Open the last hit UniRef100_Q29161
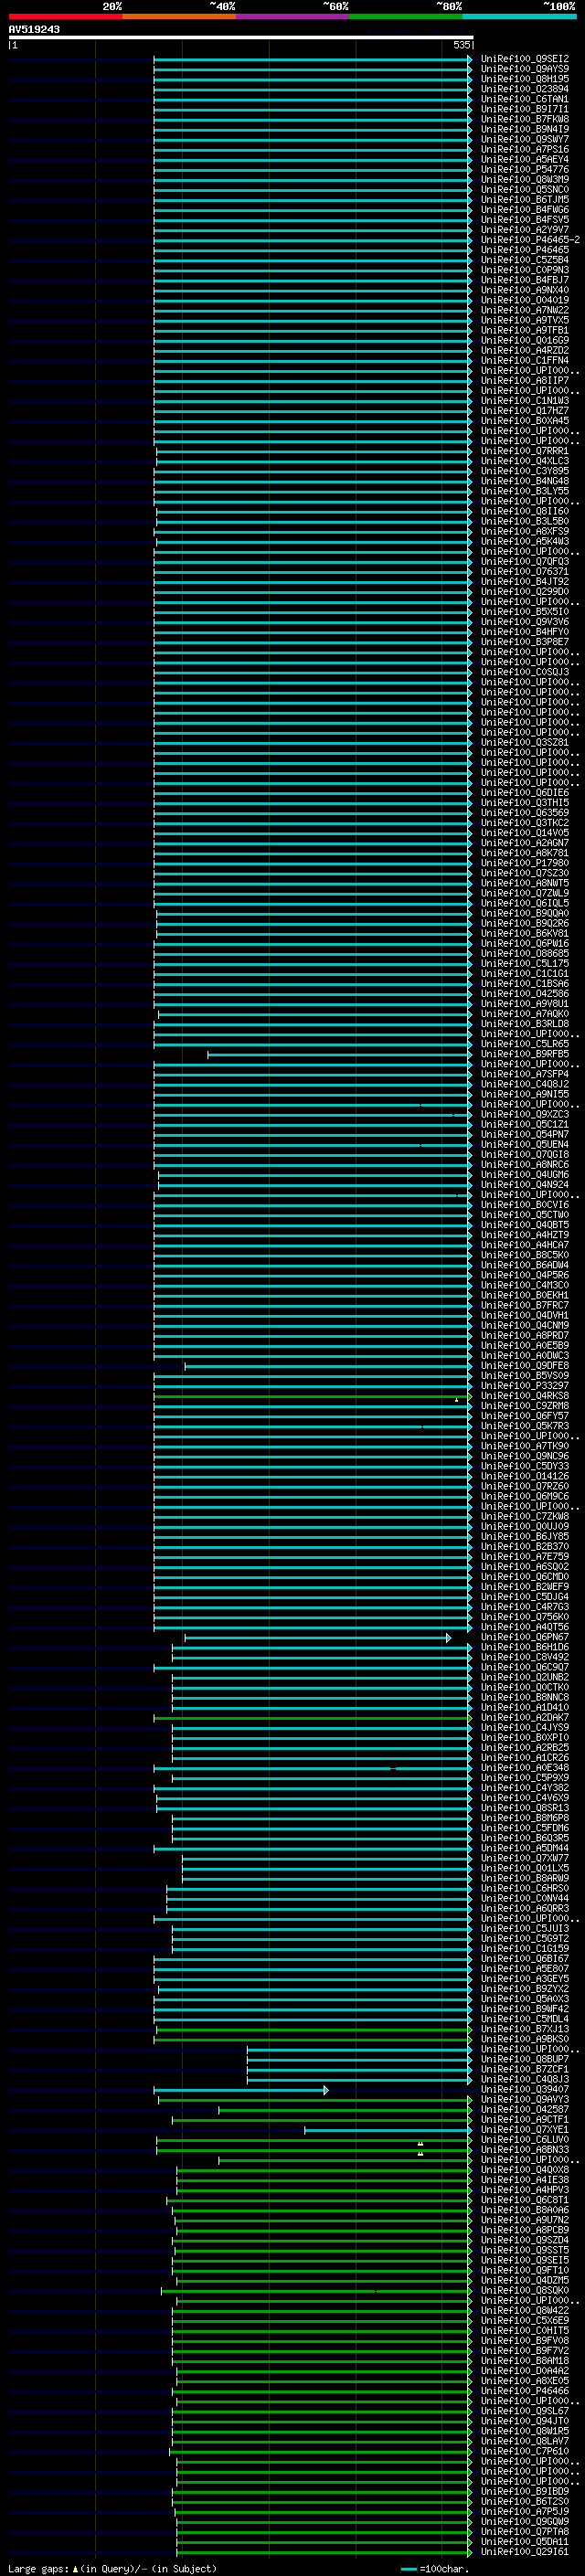This screenshot has width=585, height=2576. click(x=525, y=2551)
